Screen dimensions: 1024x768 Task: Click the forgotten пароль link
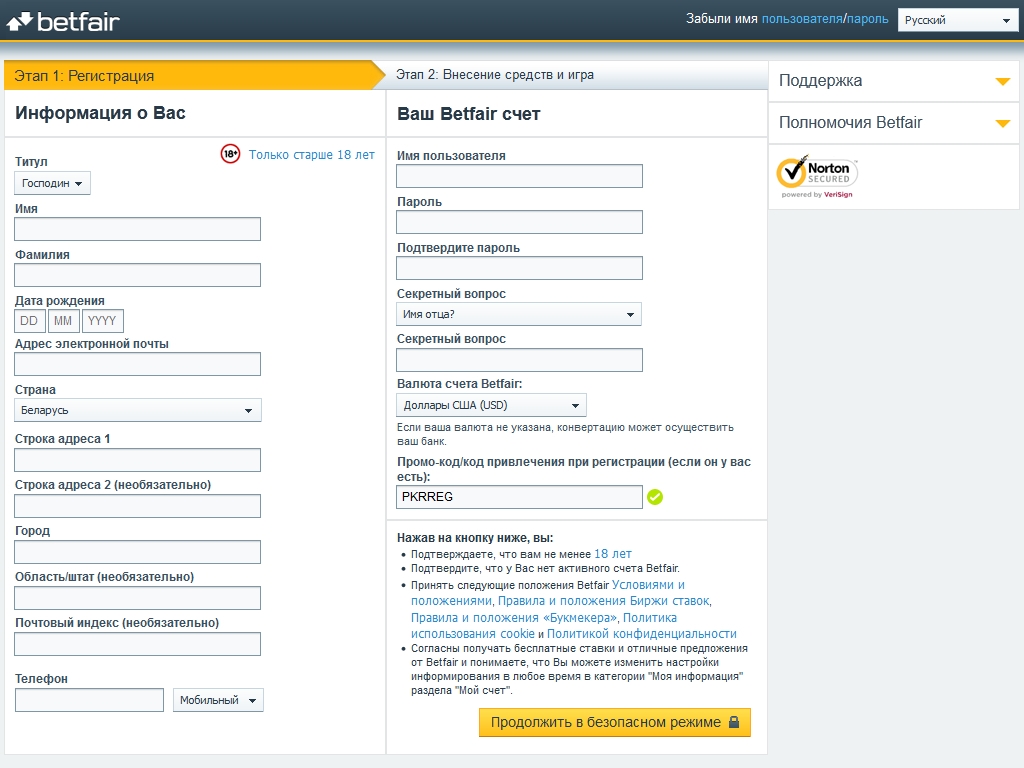click(x=867, y=19)
